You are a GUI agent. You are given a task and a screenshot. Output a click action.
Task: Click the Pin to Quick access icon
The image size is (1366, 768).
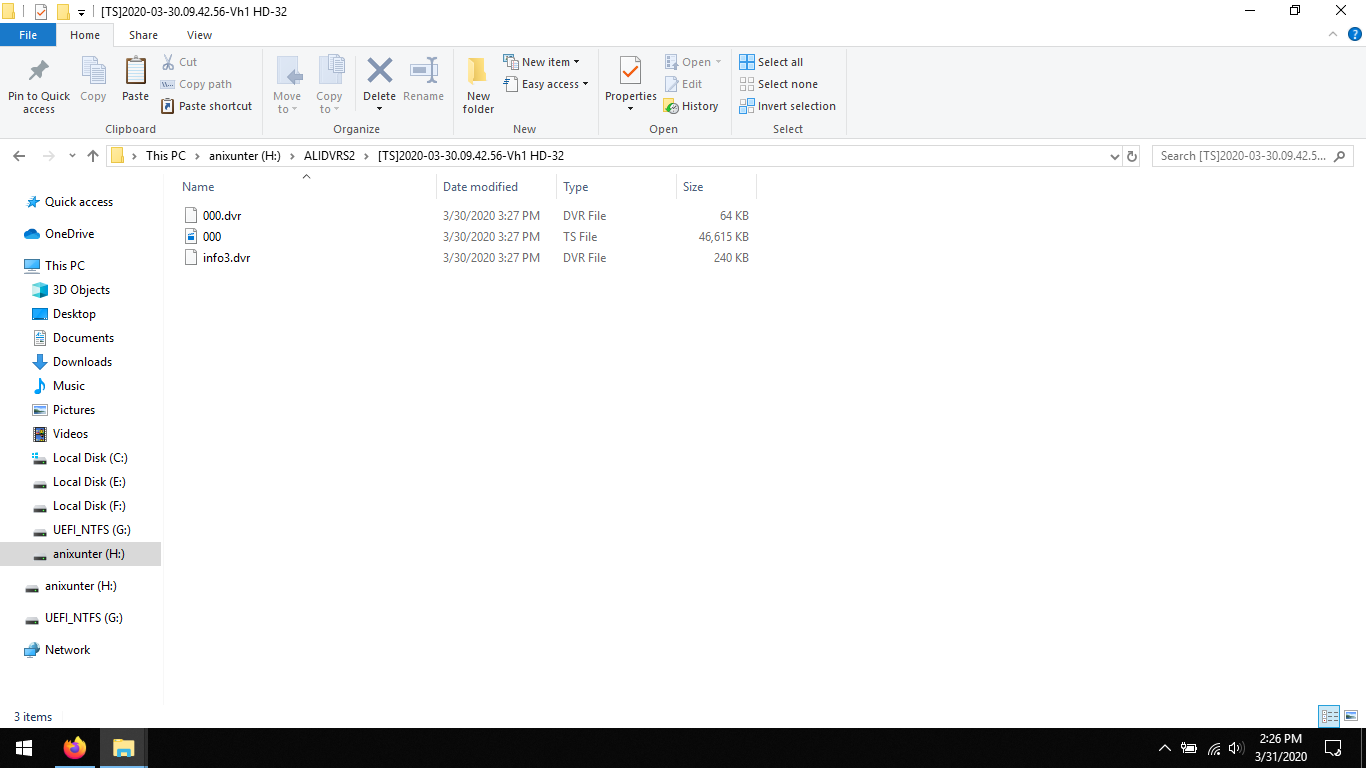[x=39, y=74]
